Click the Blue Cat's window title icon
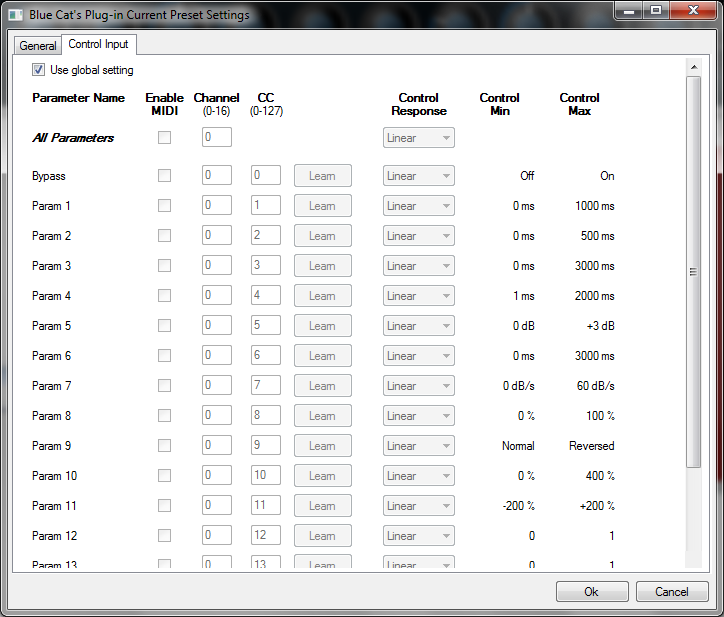Screen dimensions: 724x617 (x=16, y=15)
